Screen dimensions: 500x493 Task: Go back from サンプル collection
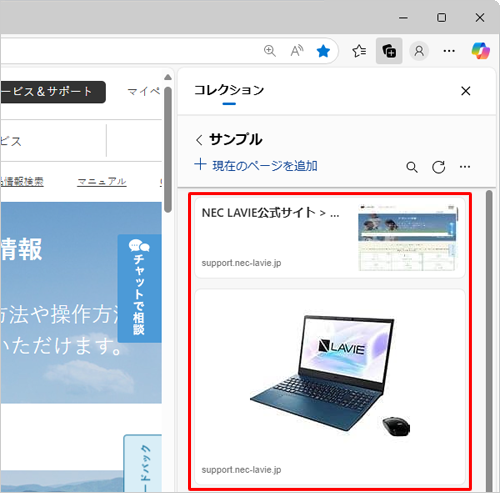click(x=199, y=140)
